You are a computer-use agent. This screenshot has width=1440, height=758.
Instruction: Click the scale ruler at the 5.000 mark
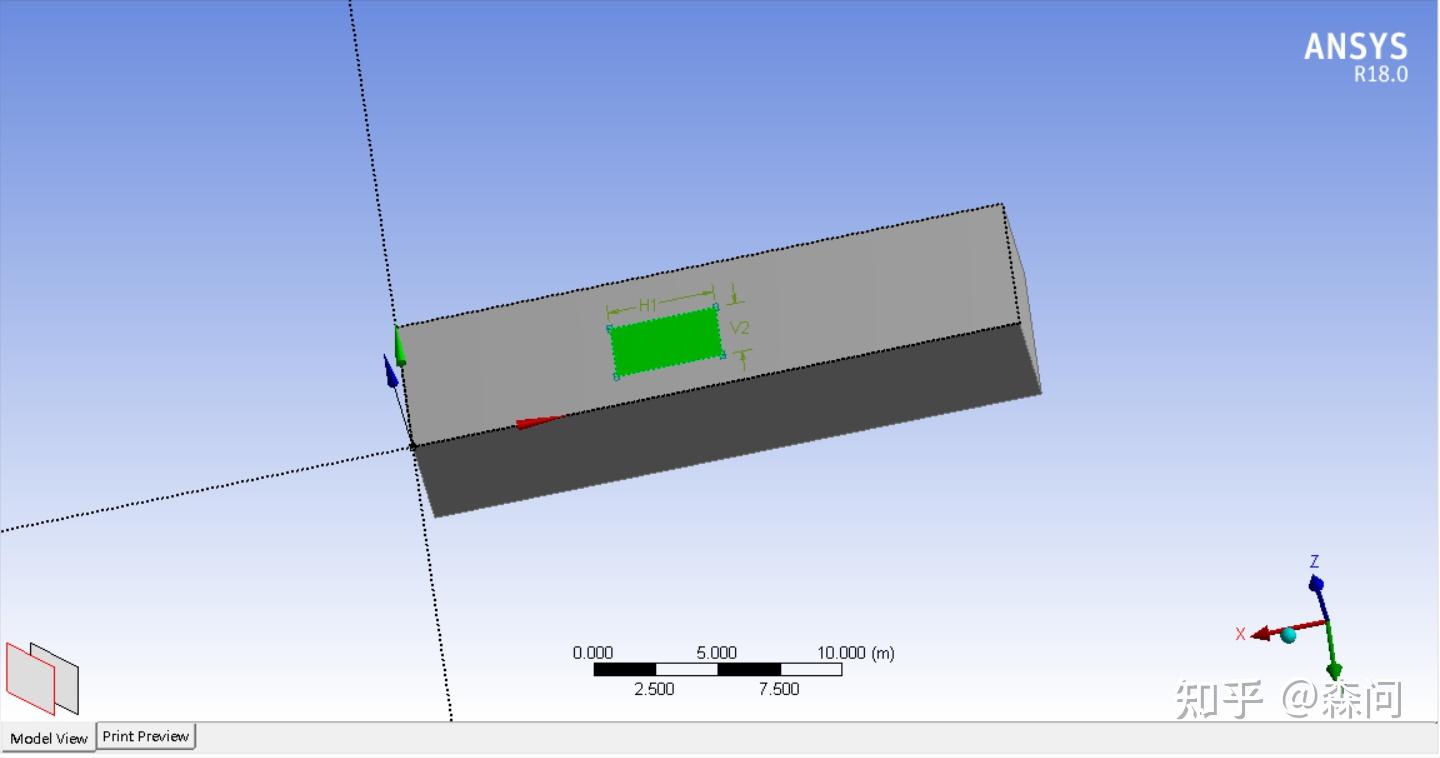point(716,669)
